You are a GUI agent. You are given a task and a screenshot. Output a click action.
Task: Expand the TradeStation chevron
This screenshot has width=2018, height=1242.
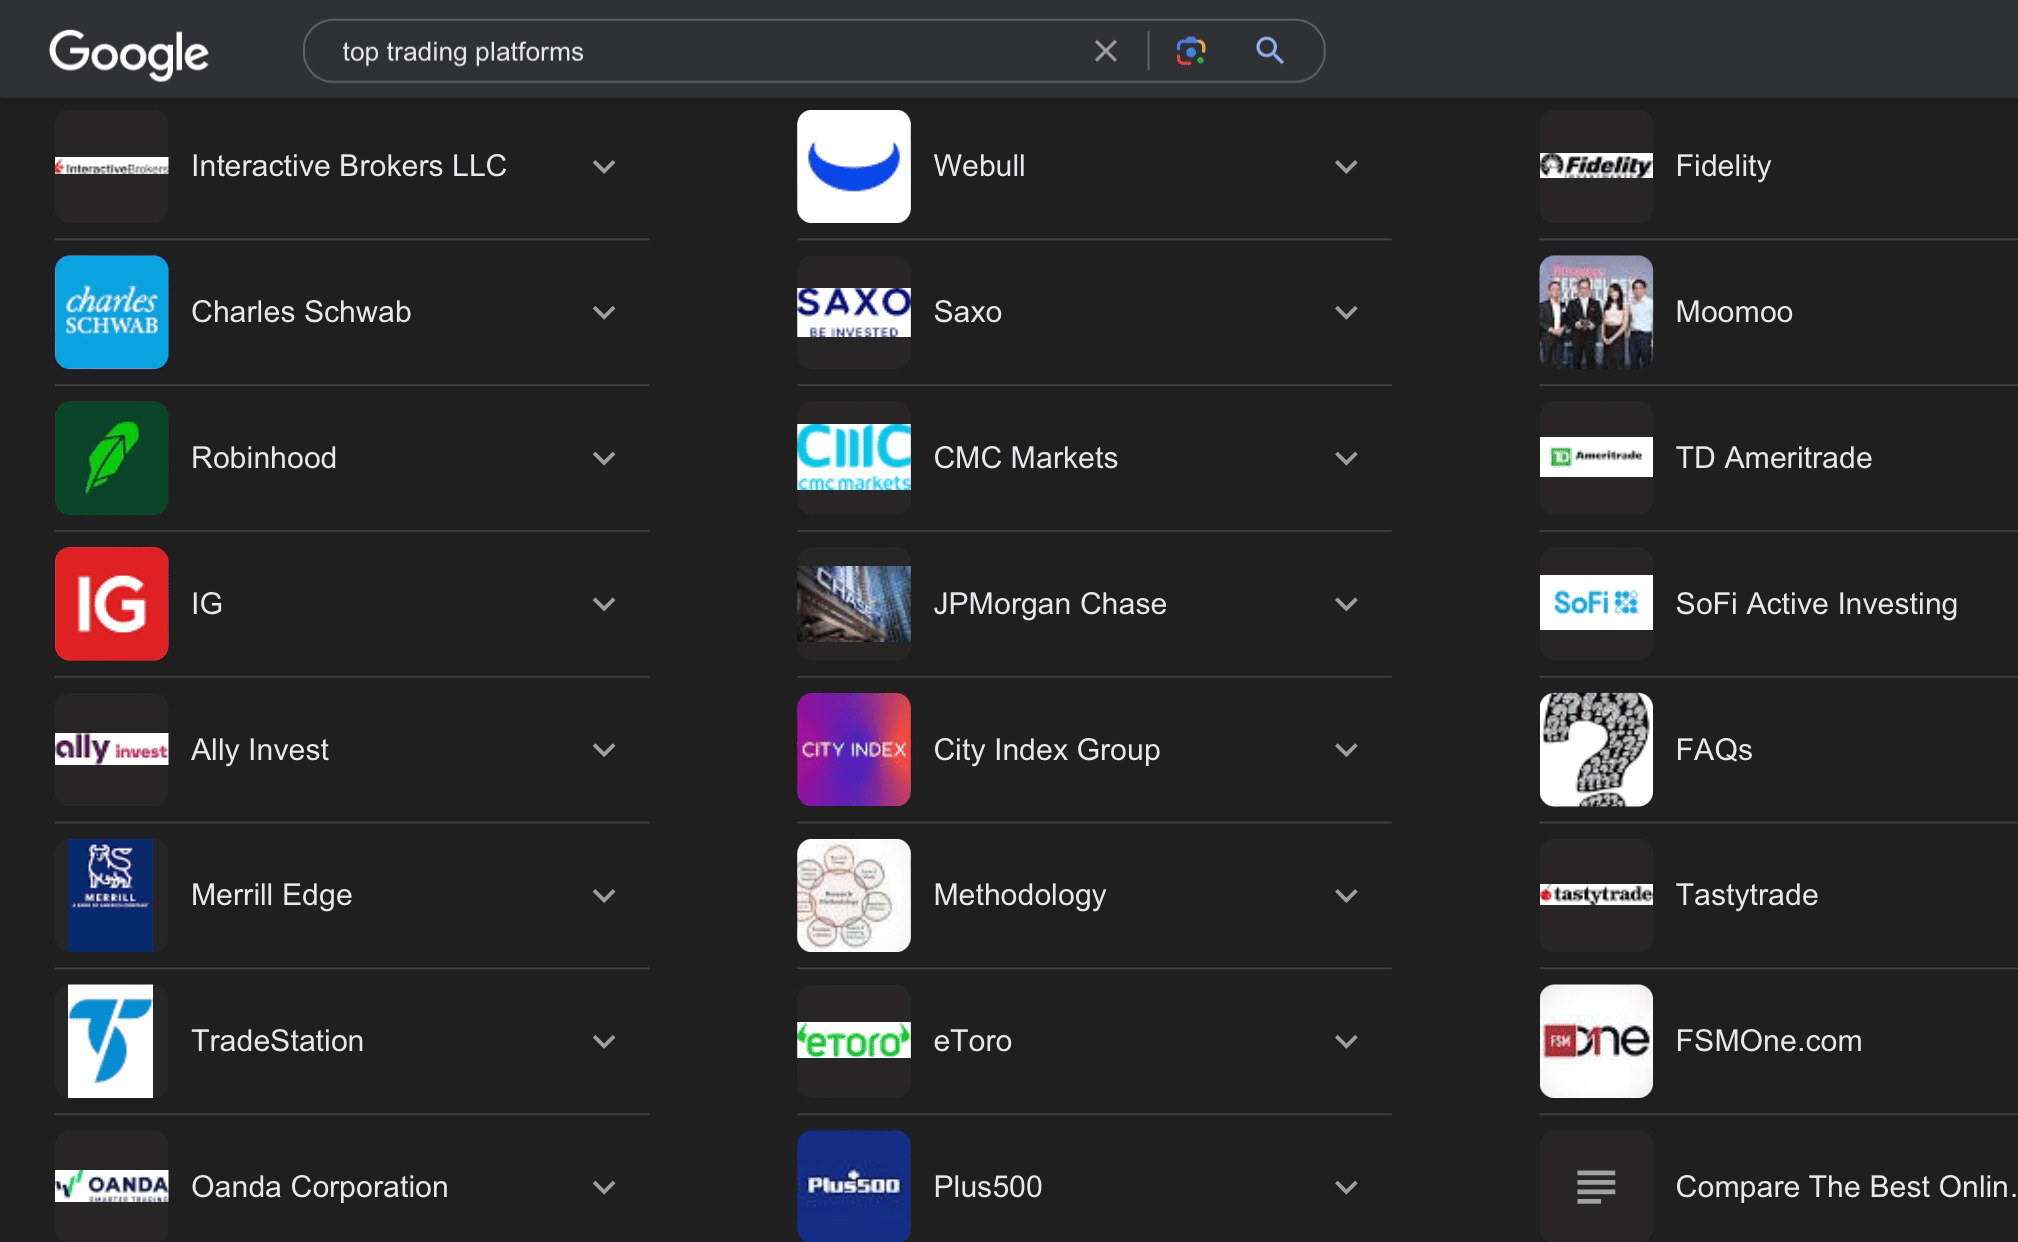coord(604,1042)
